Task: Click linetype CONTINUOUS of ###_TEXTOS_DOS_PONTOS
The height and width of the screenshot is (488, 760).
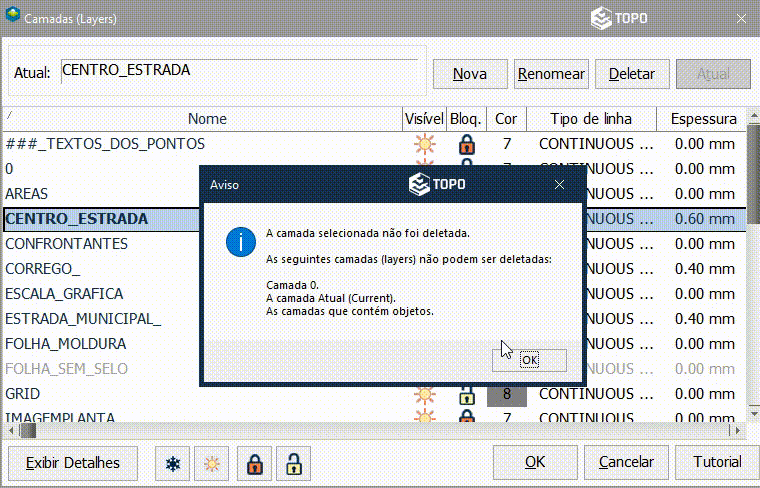Action: click(596, 144)
